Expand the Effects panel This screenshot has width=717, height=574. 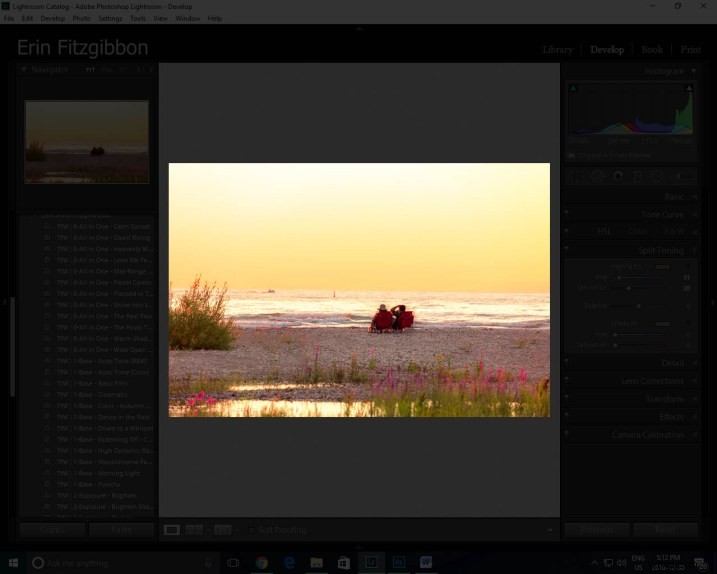[x=671, y=417]
